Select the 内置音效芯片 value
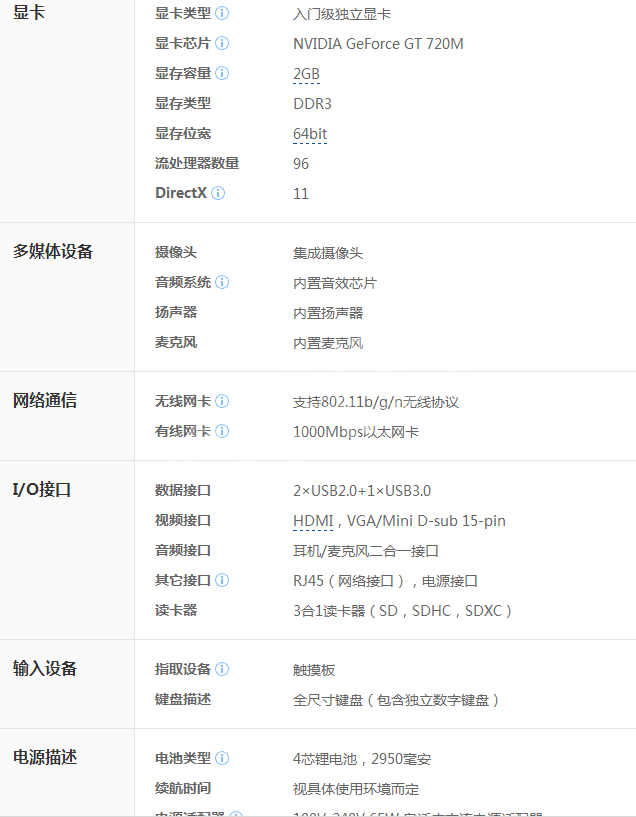This screenshot has width=636, height=817. (334, 283)
